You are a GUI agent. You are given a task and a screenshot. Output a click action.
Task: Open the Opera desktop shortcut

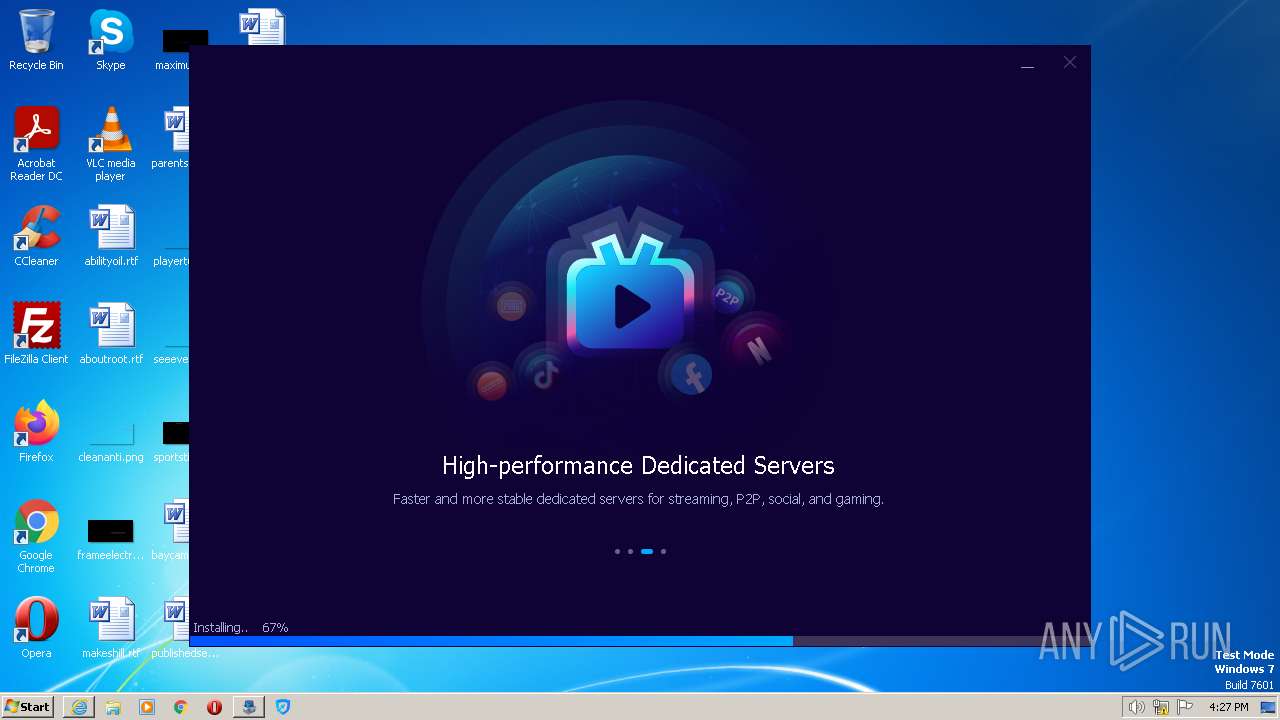pyautogui.click(x=36, y=628)
